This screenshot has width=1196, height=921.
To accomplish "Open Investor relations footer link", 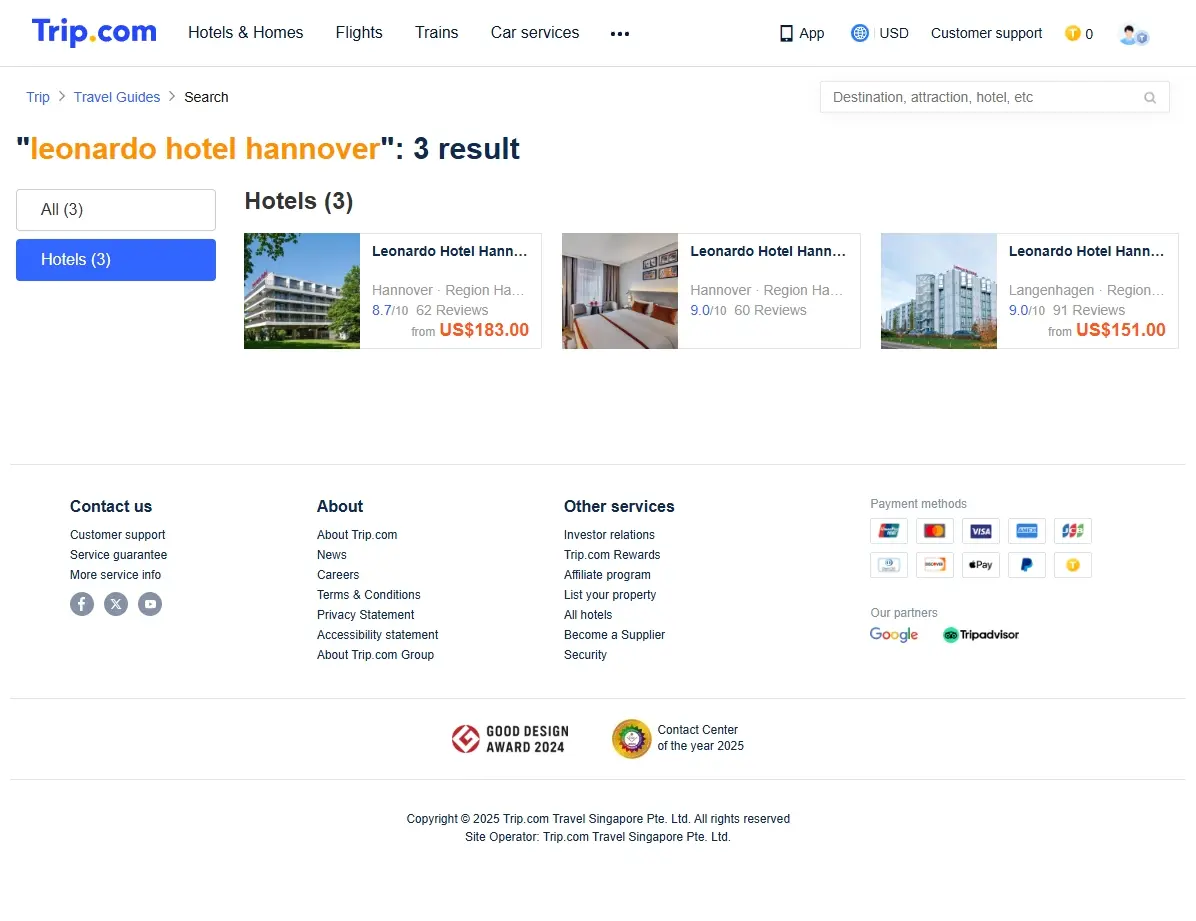I will pyautogui.click(x=609, y=535).
